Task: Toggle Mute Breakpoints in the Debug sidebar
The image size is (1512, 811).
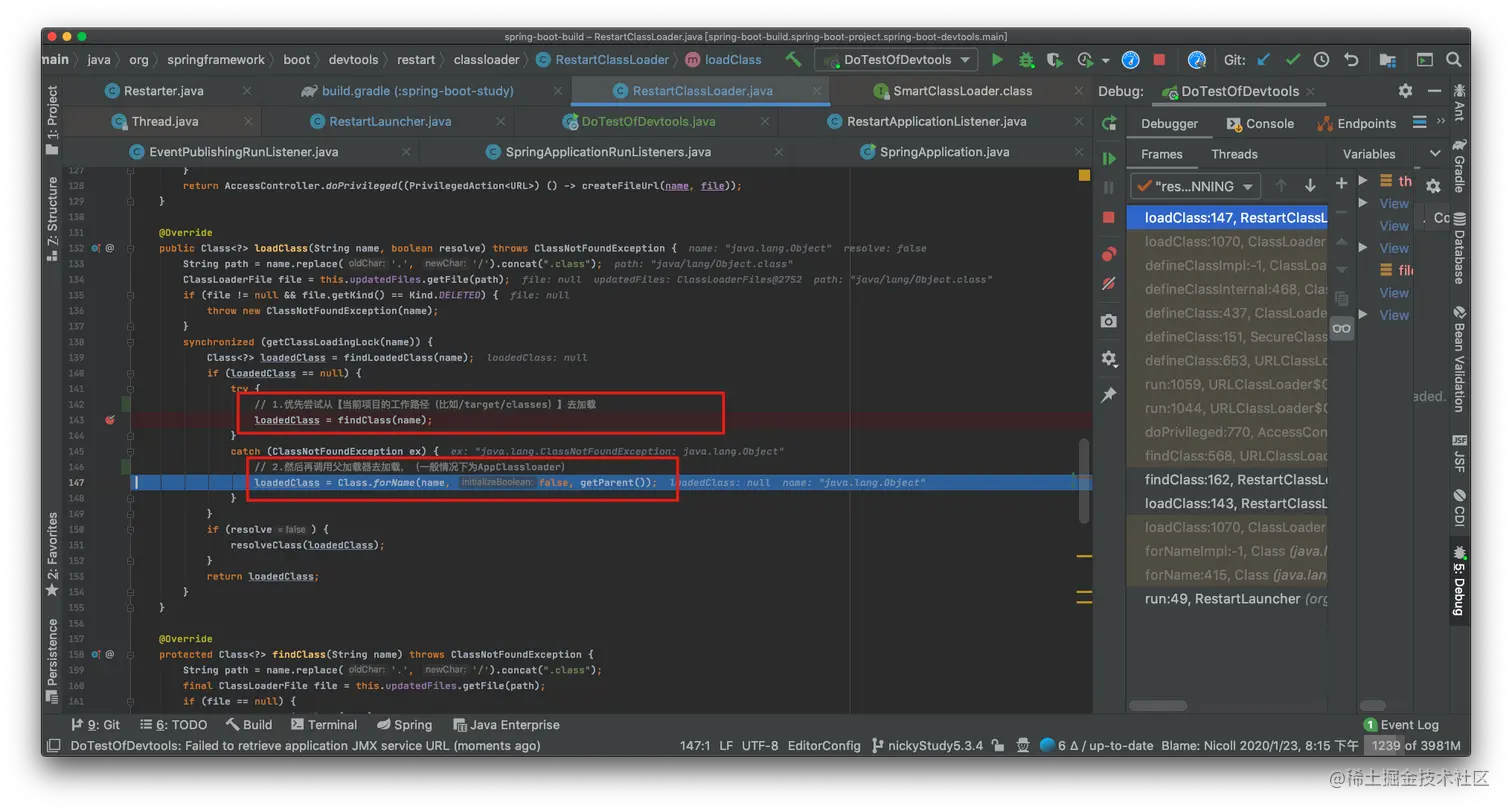Action: (1109, 284)
